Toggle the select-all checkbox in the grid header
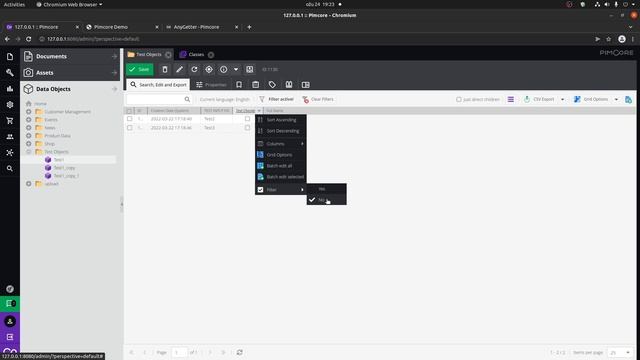This screenshot has width=640, height=360. [129, 111]
